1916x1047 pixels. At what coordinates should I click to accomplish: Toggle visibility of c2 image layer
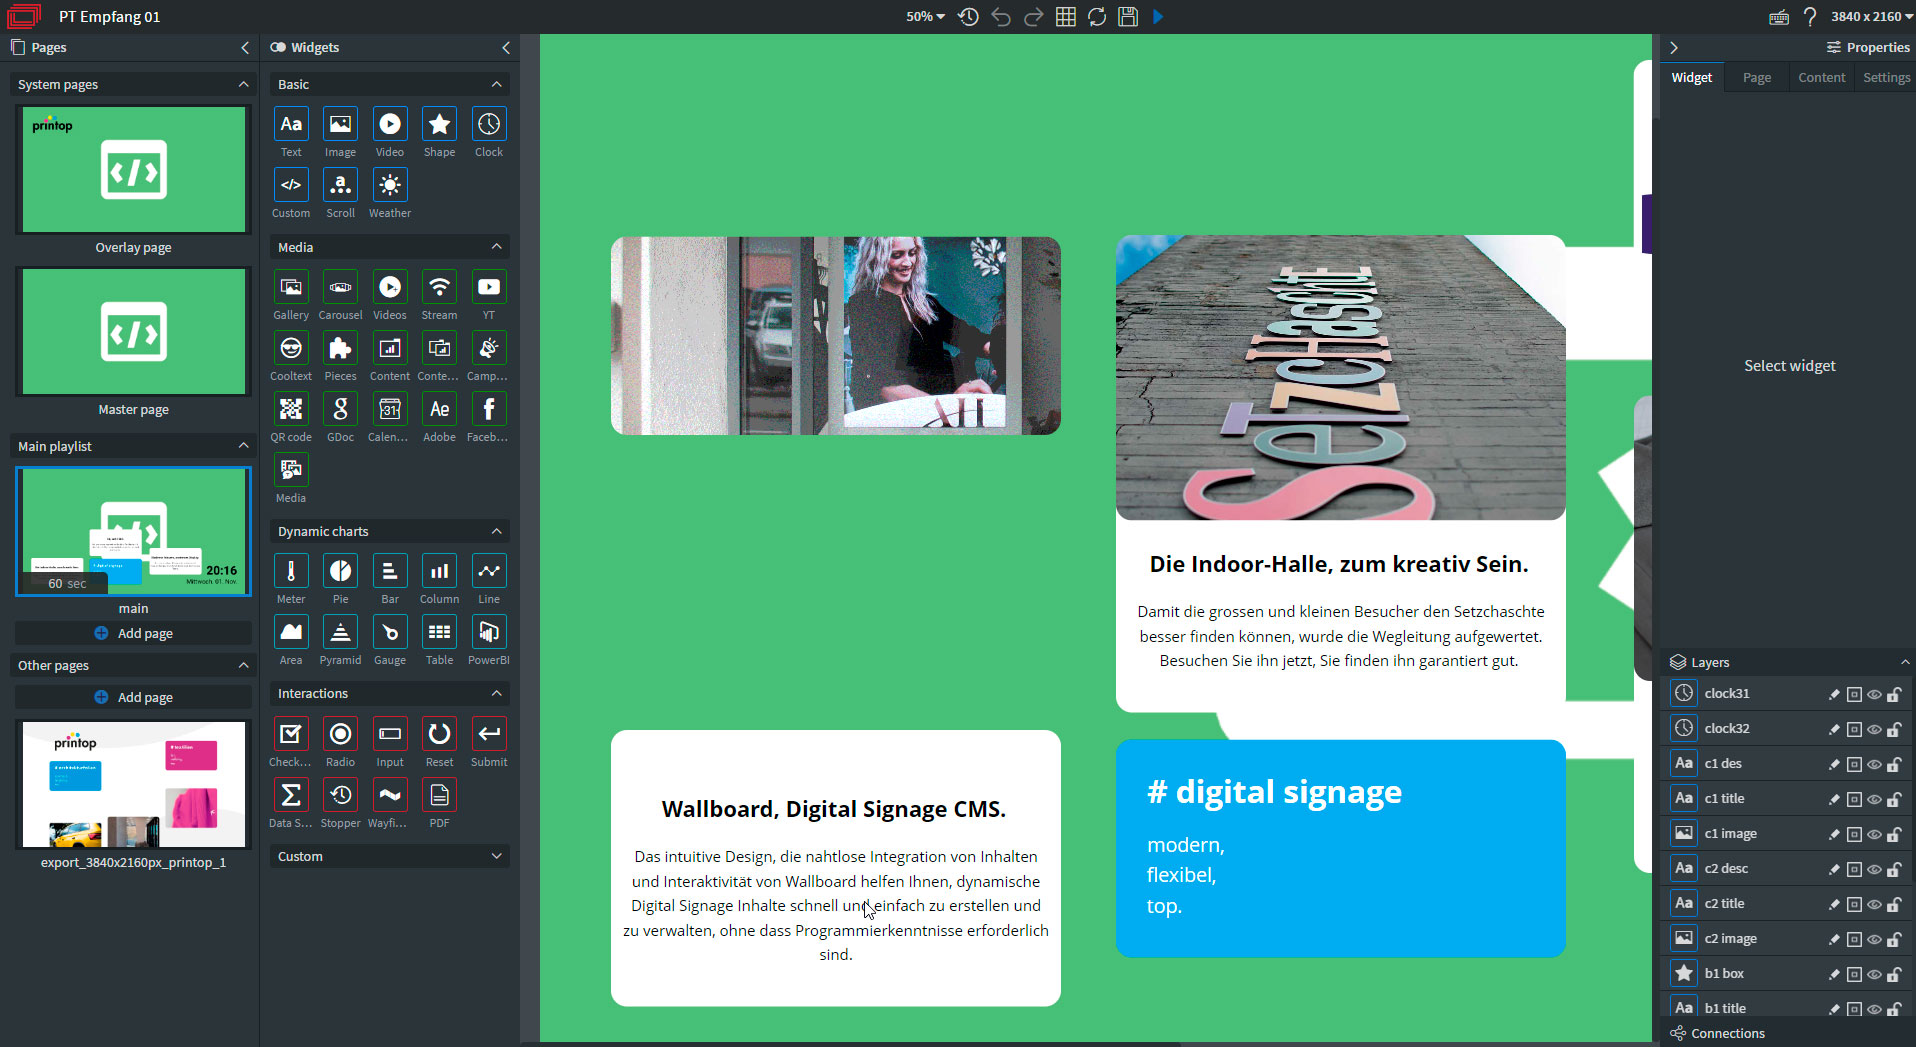point(1874,940)
